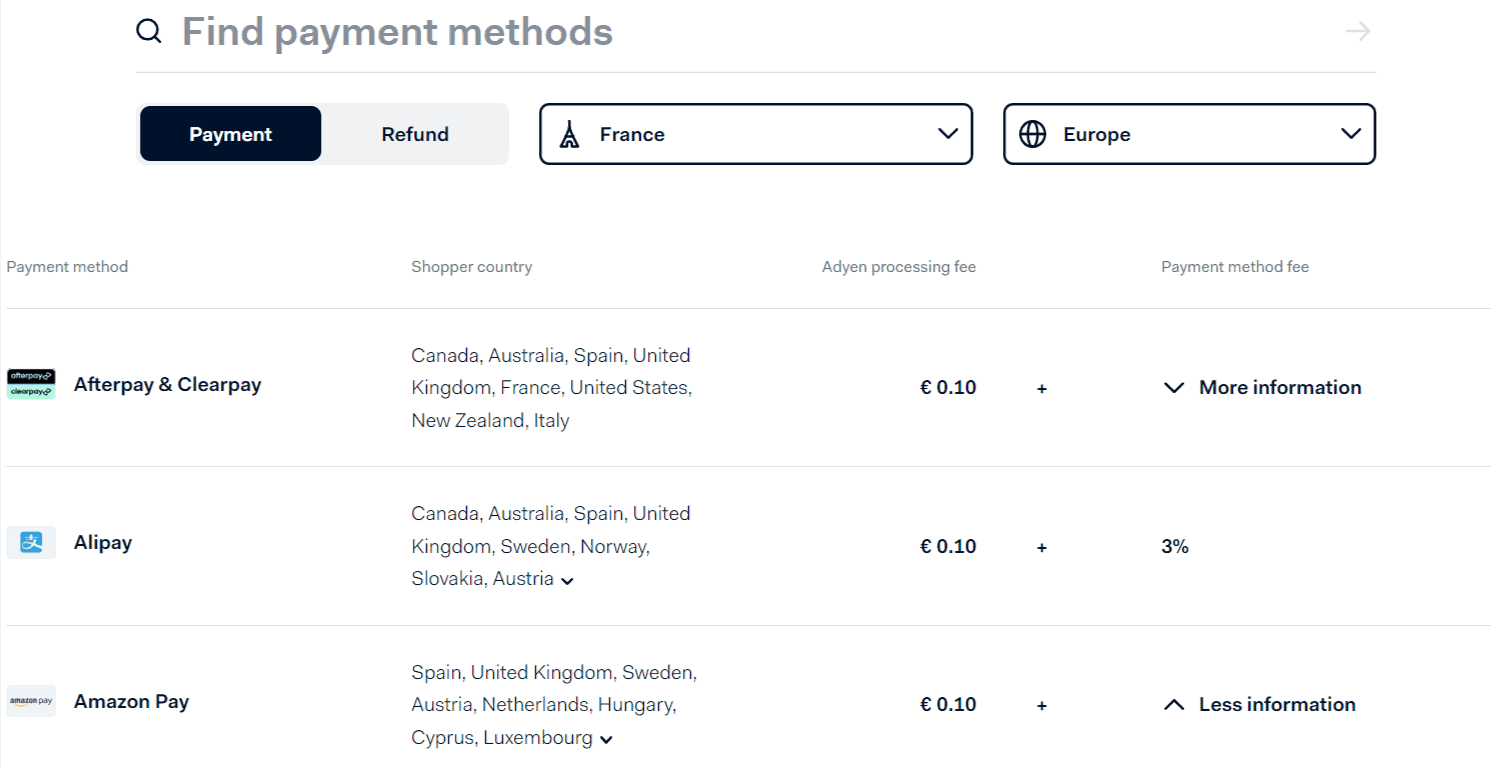1491x768 pixels.
Task: Toggle more shopper countries for Alipay
Action: [x=567, y=580]
